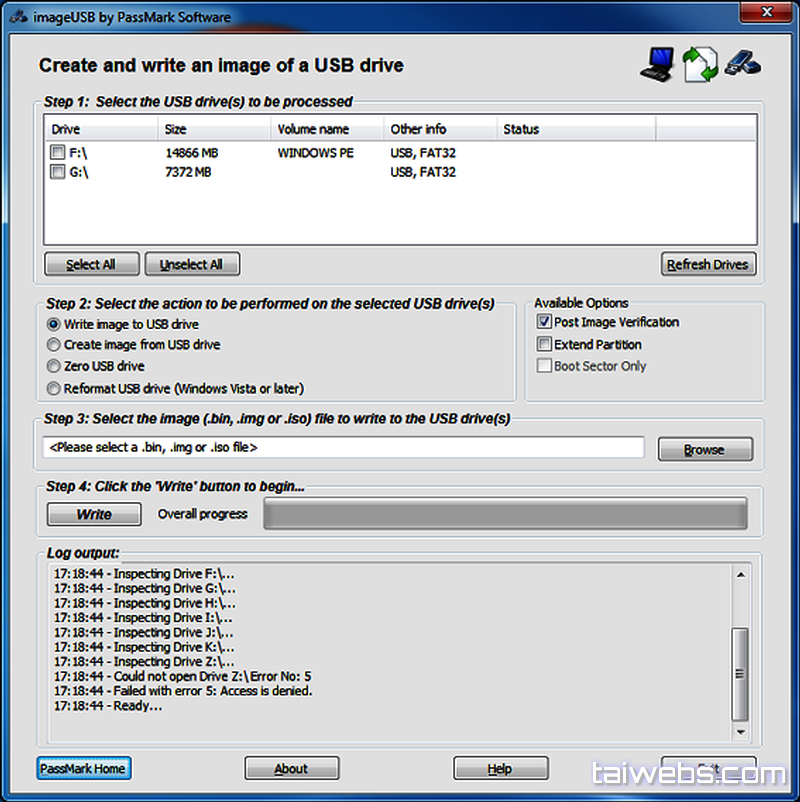Start the process with Write button
800x802 pixels.
(x=94, y=514)
